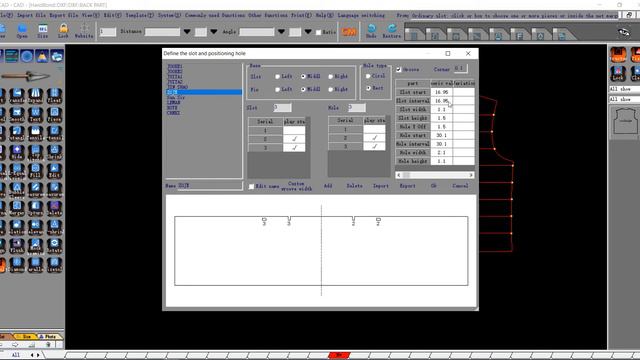
Task: Select the Hide tool icon
Action: coord(17,152)
